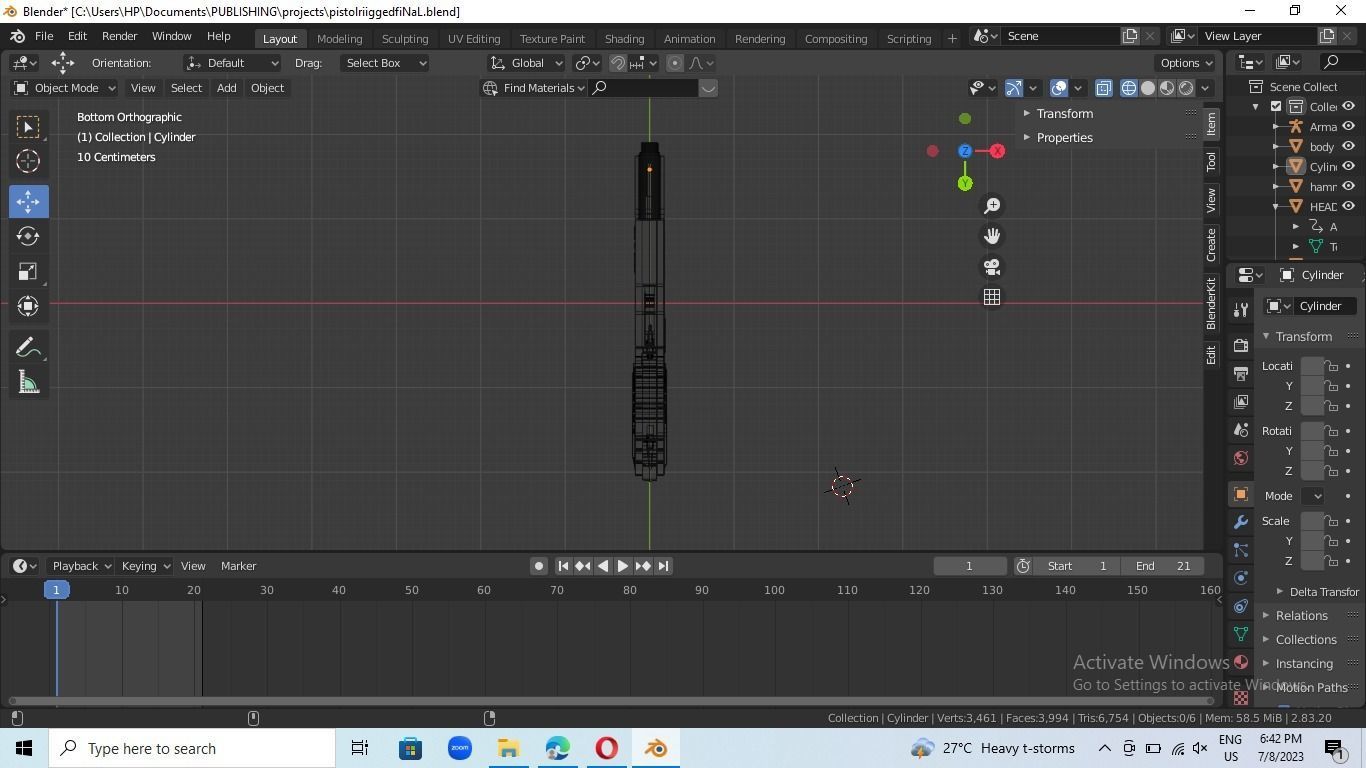This screenshot has height=768, width=1366.
Task: Open the World properties globe tab
Action: pyautogui.click(x=1241, y=458)
